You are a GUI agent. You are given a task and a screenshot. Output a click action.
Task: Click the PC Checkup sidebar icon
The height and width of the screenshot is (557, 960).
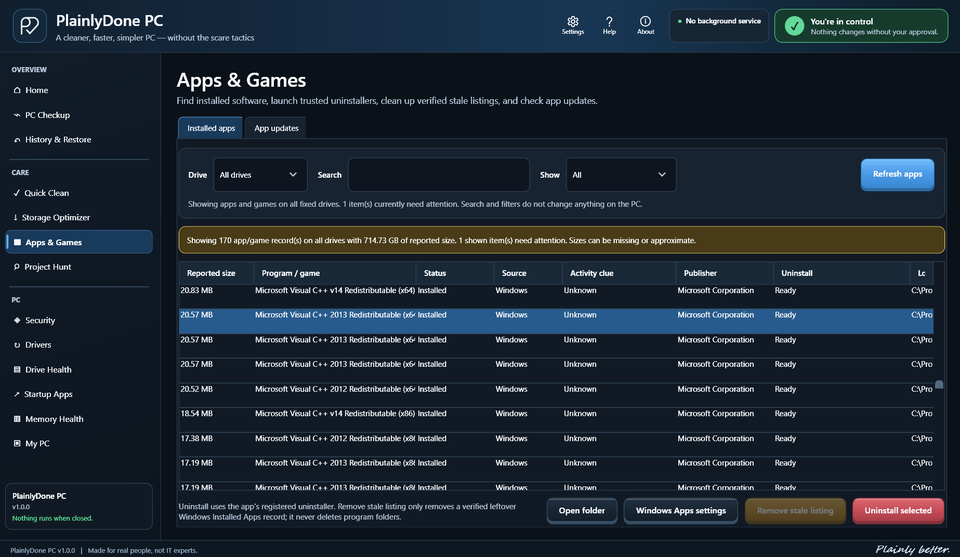pyautogui.click(x=17, y=115)
